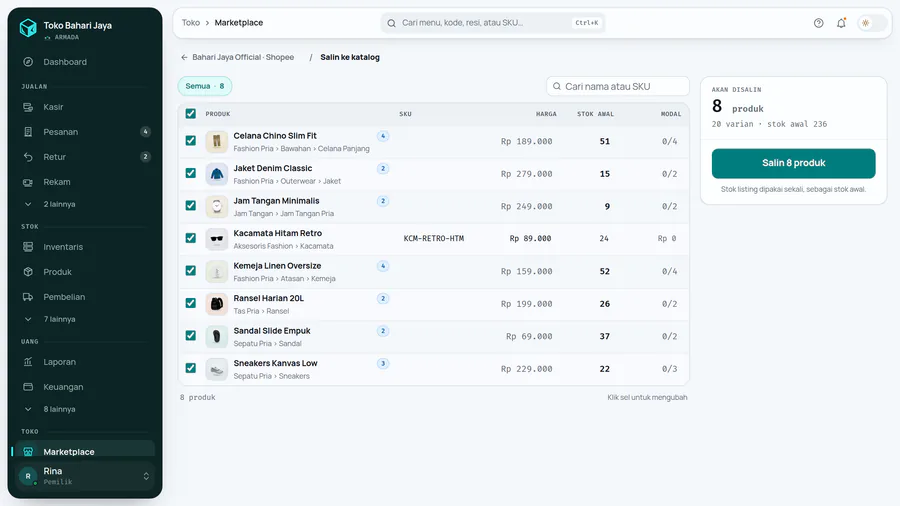The height and width of the screenshot is (506, 900).
Task: Click the Retur badge showing 2
Action: pos(145,157)
